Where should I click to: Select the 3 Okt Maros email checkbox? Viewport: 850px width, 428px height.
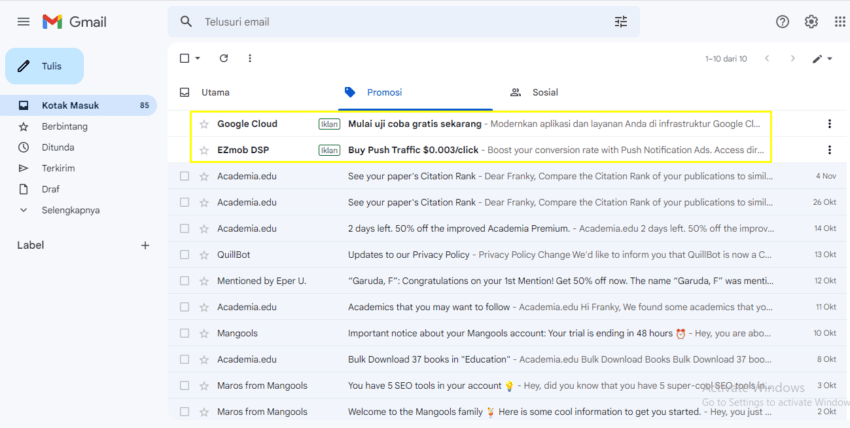coord(184,386)
